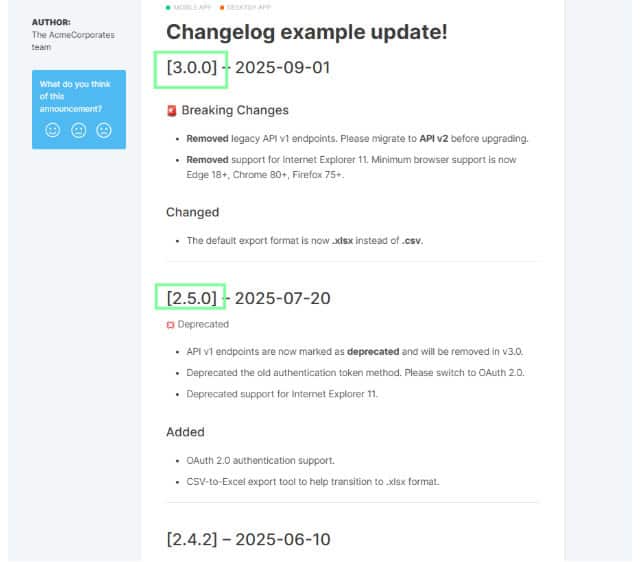
Task: Click the green Mobile App tag dot
Action: tap(168, 7)
